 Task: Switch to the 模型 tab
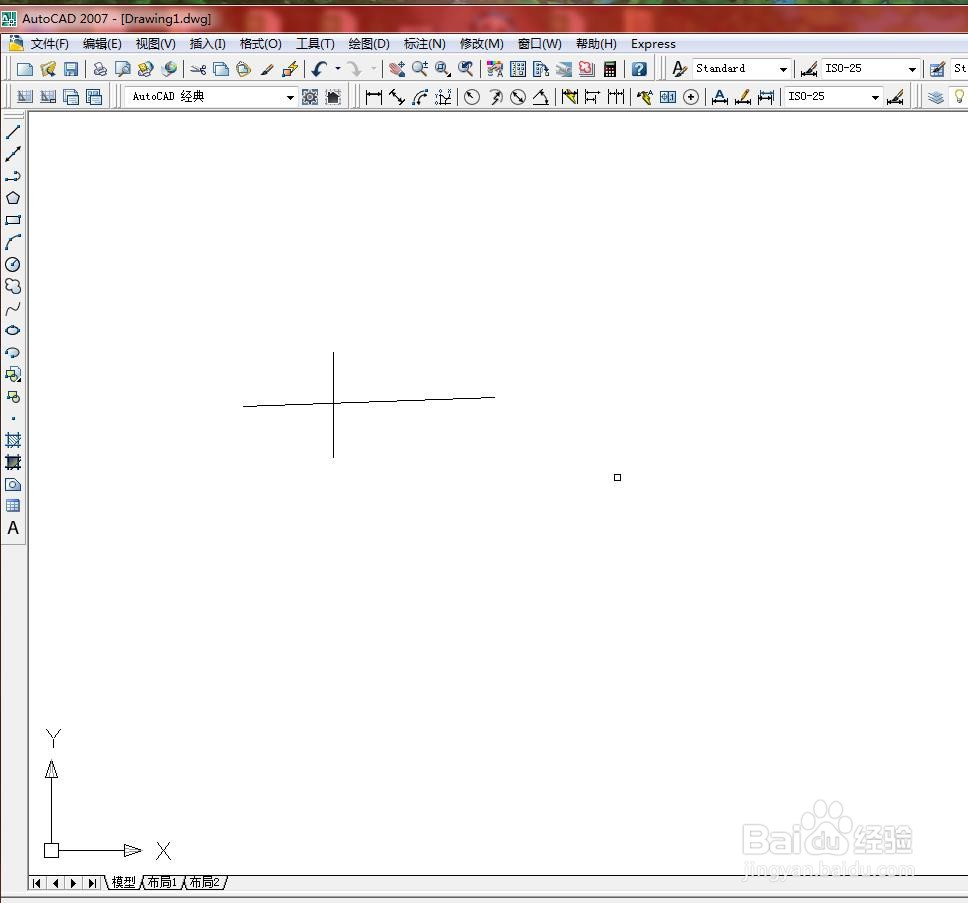pos(123,883)
